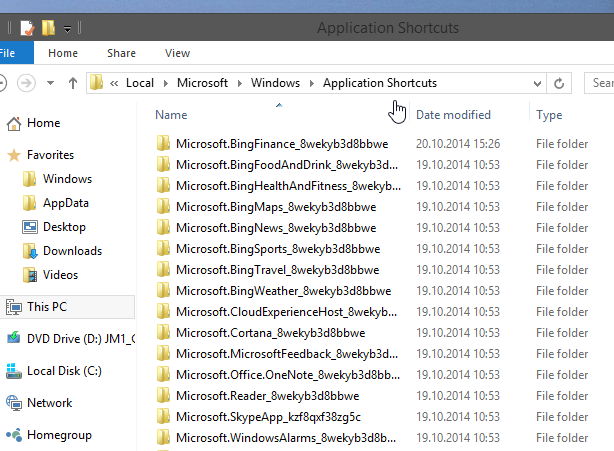Click the Forward navigation arrow

pyautogui.click(x=26, y=83)
